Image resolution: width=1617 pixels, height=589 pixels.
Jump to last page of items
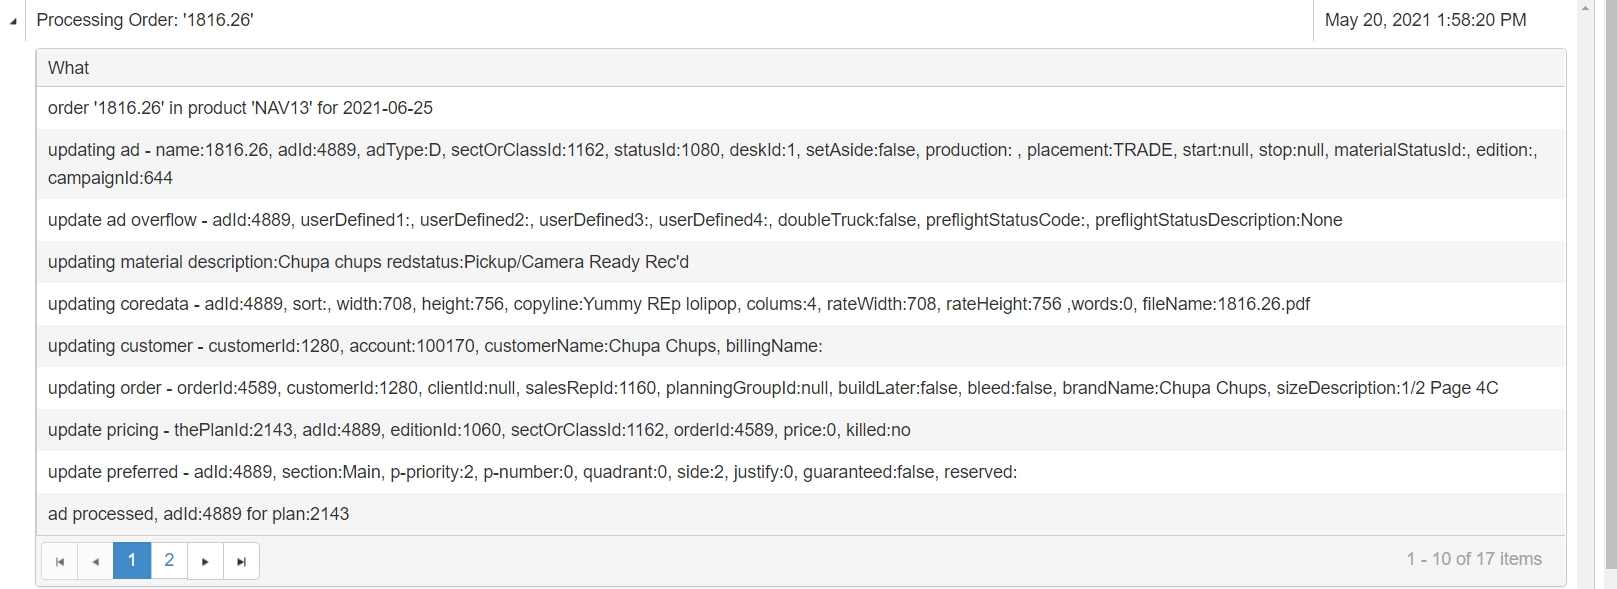(241, 561)
